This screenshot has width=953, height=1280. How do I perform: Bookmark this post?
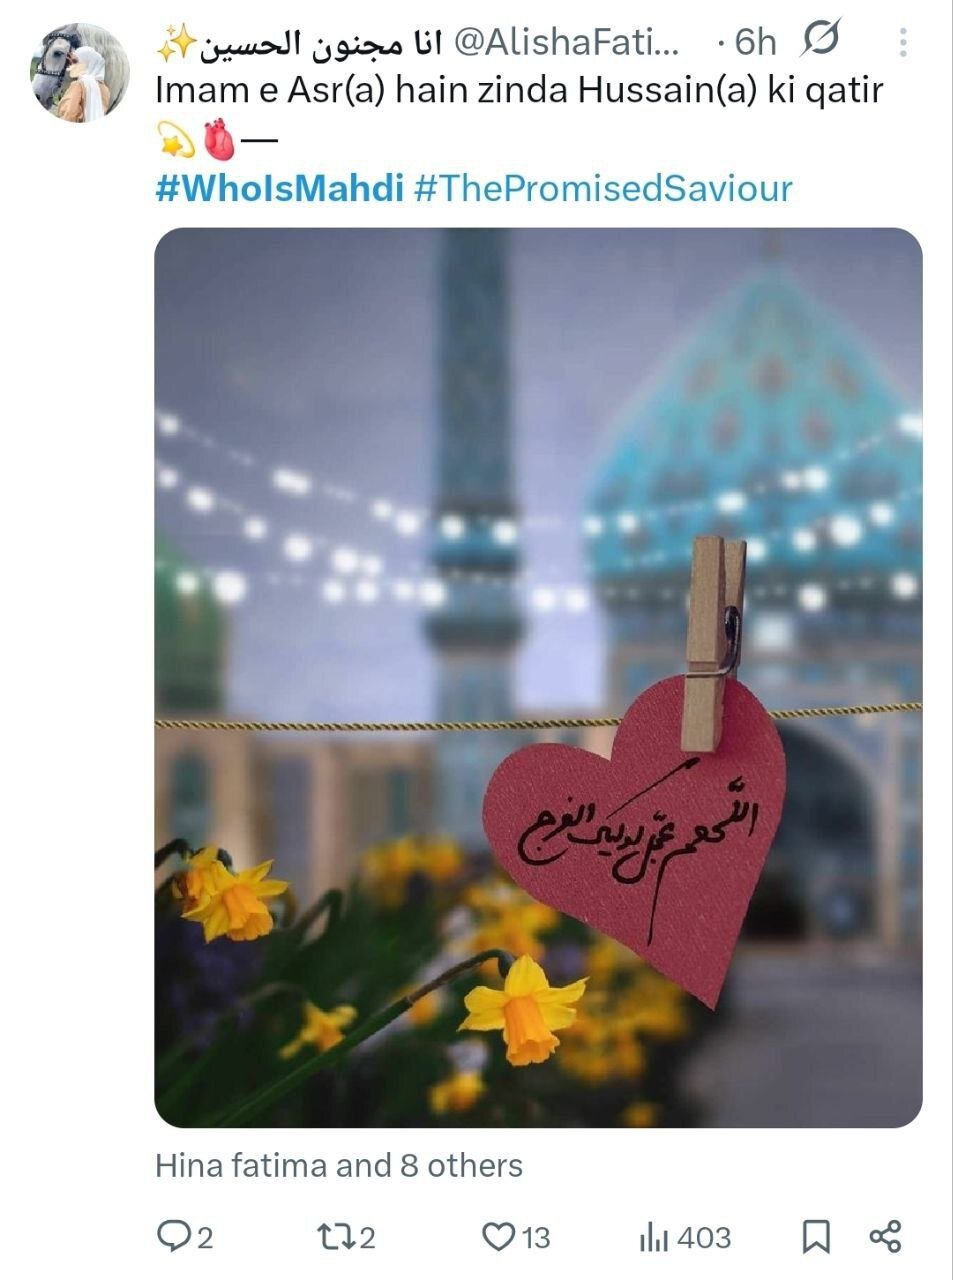click(816, 1237)
